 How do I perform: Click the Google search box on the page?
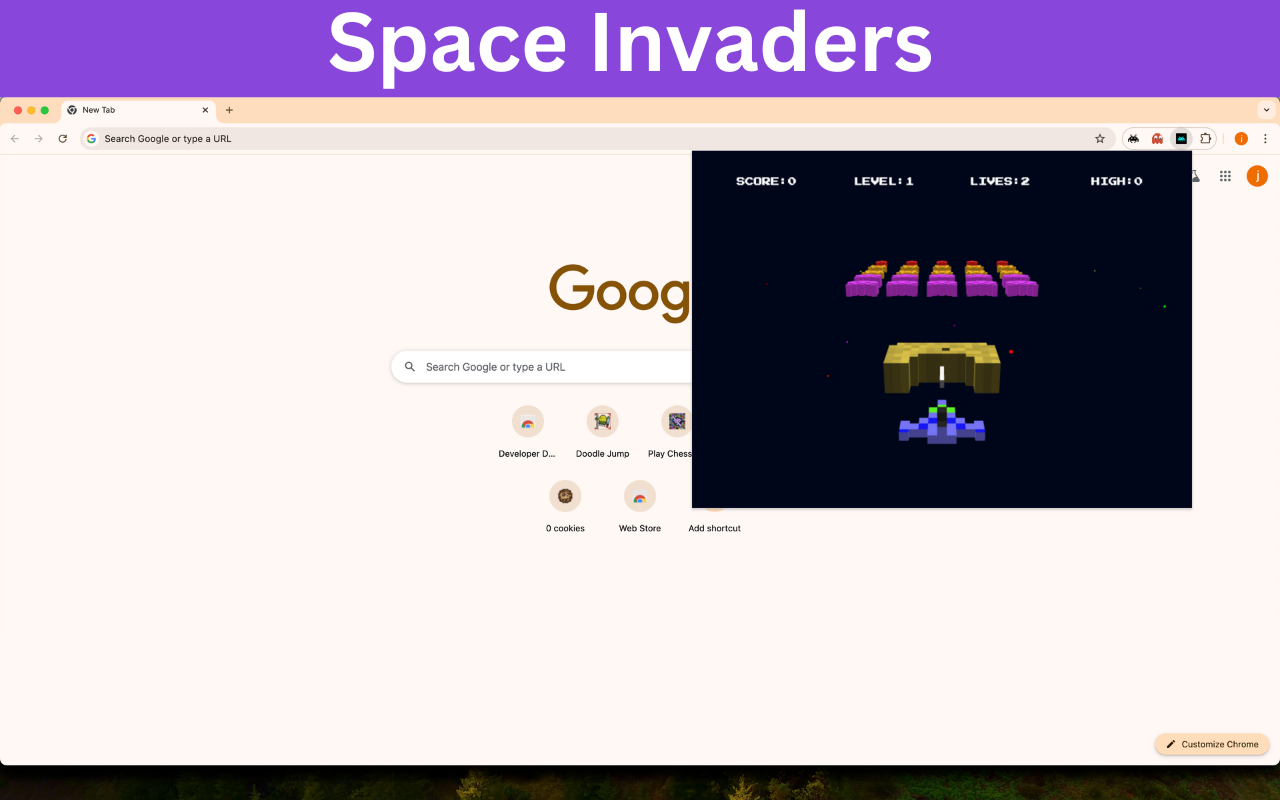540,367
